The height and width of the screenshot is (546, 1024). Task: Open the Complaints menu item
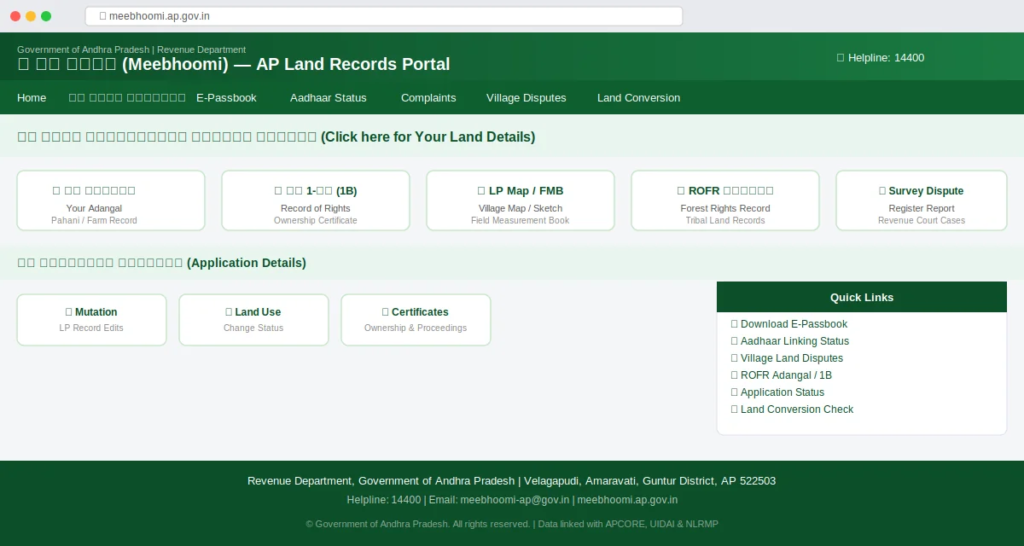(428, 98)
